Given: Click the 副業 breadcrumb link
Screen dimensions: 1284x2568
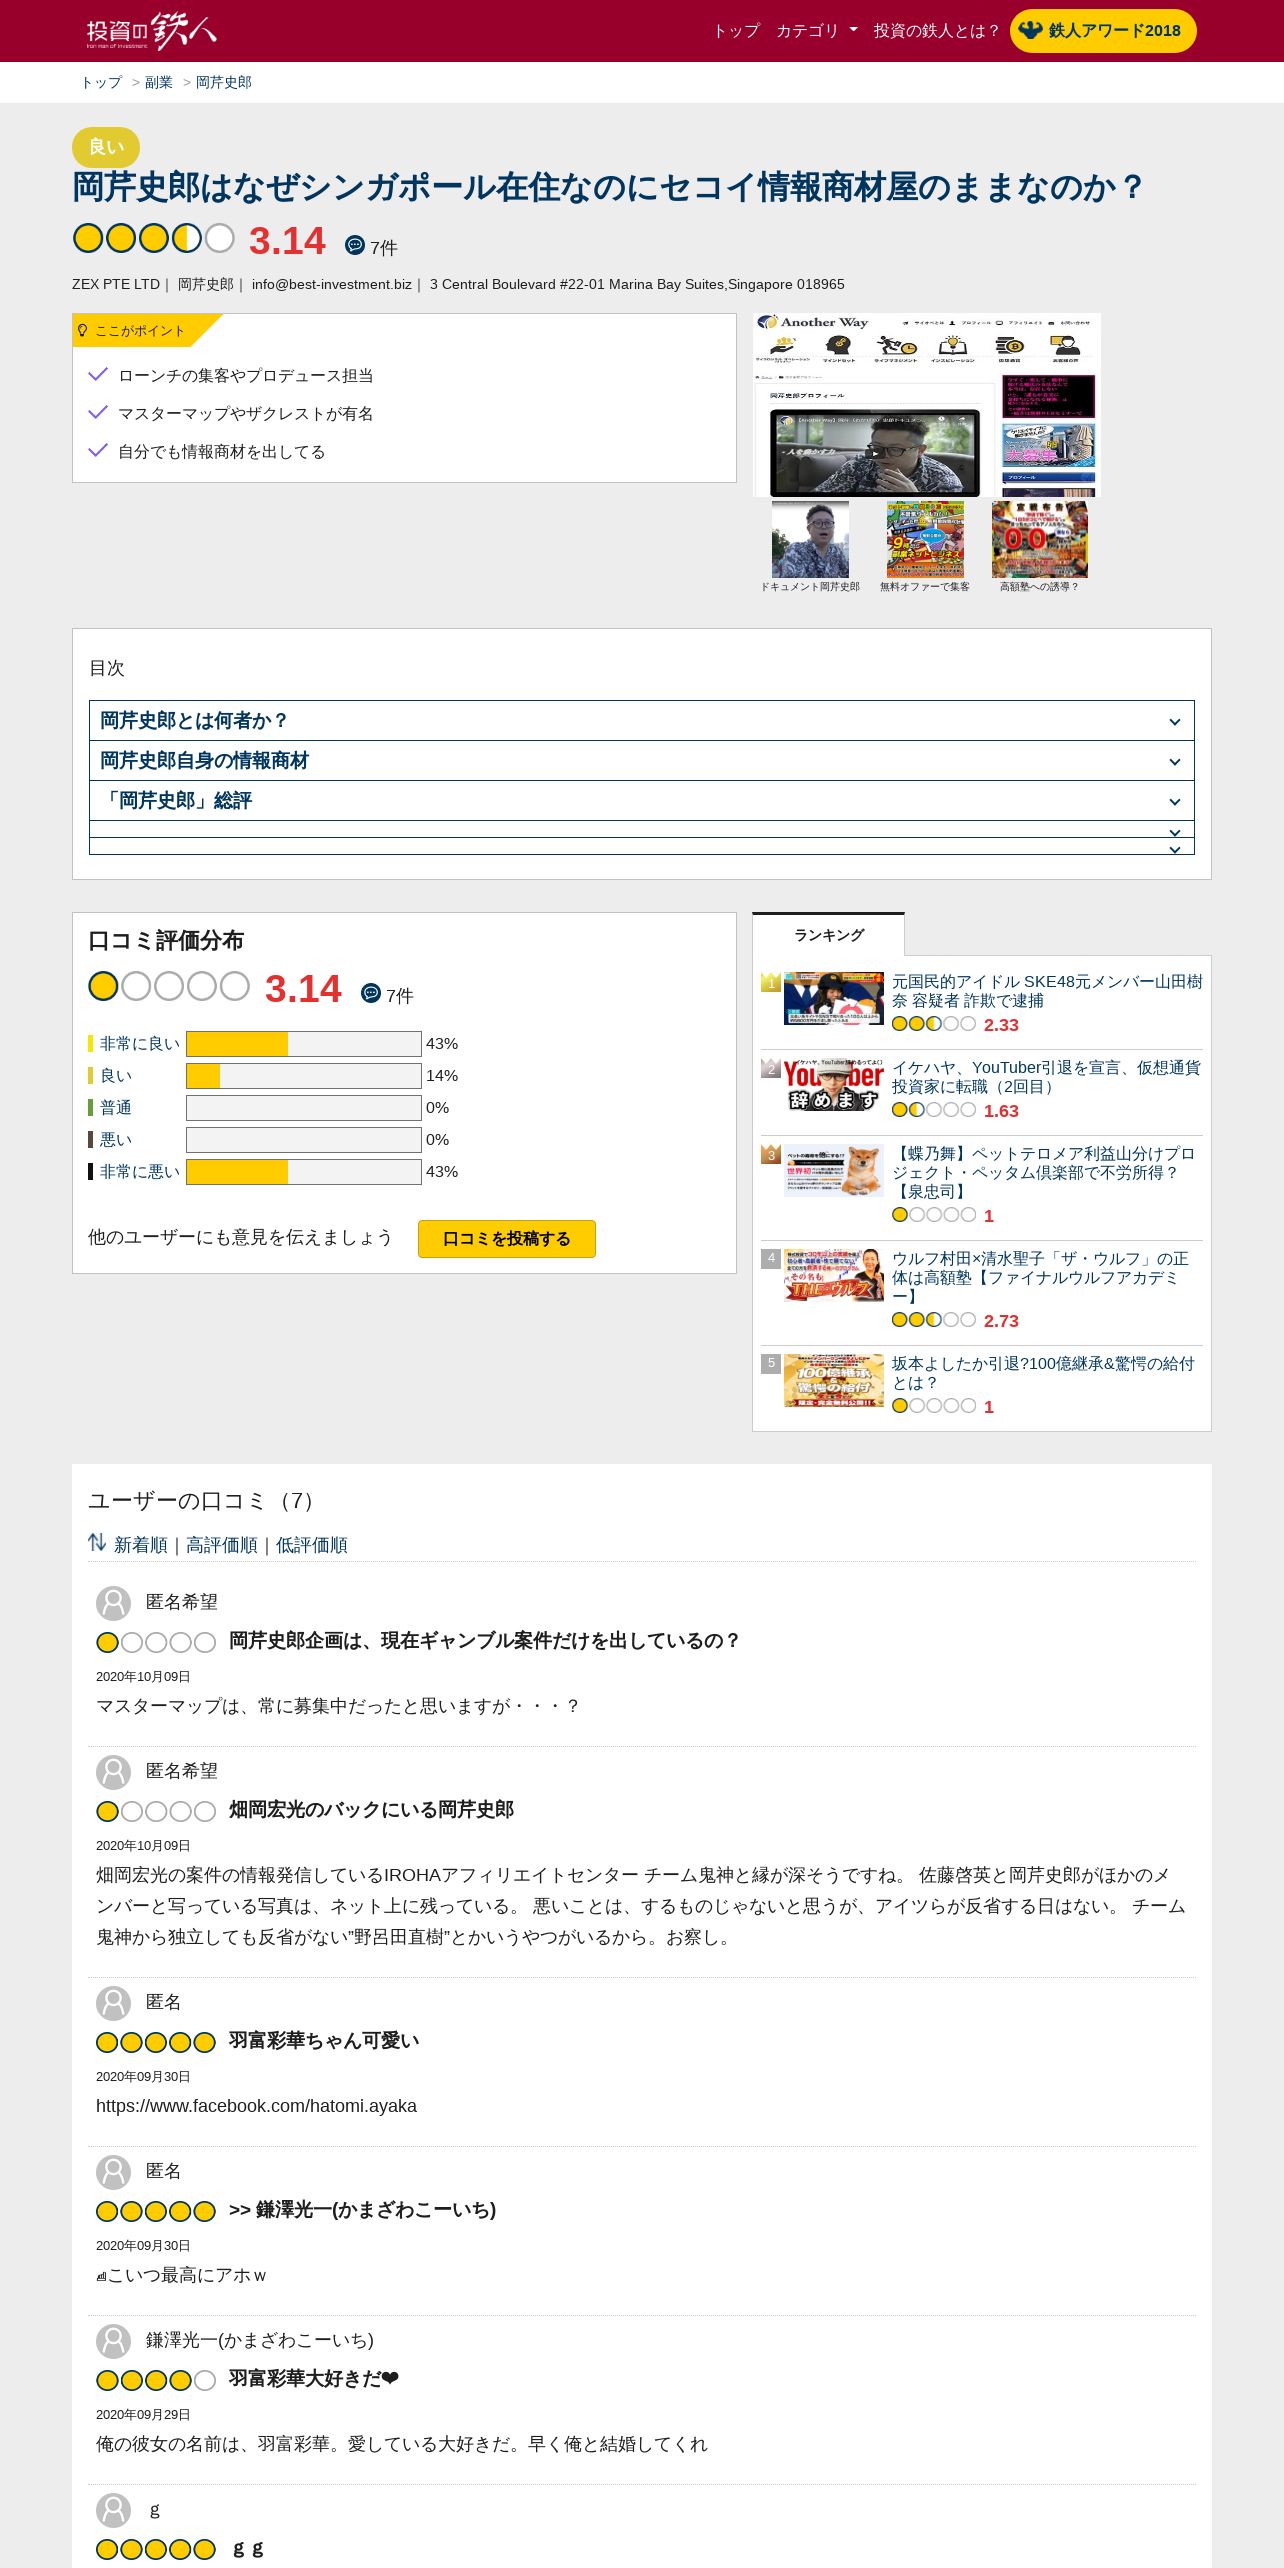Looking at the screenshot, I should (159, 82).
